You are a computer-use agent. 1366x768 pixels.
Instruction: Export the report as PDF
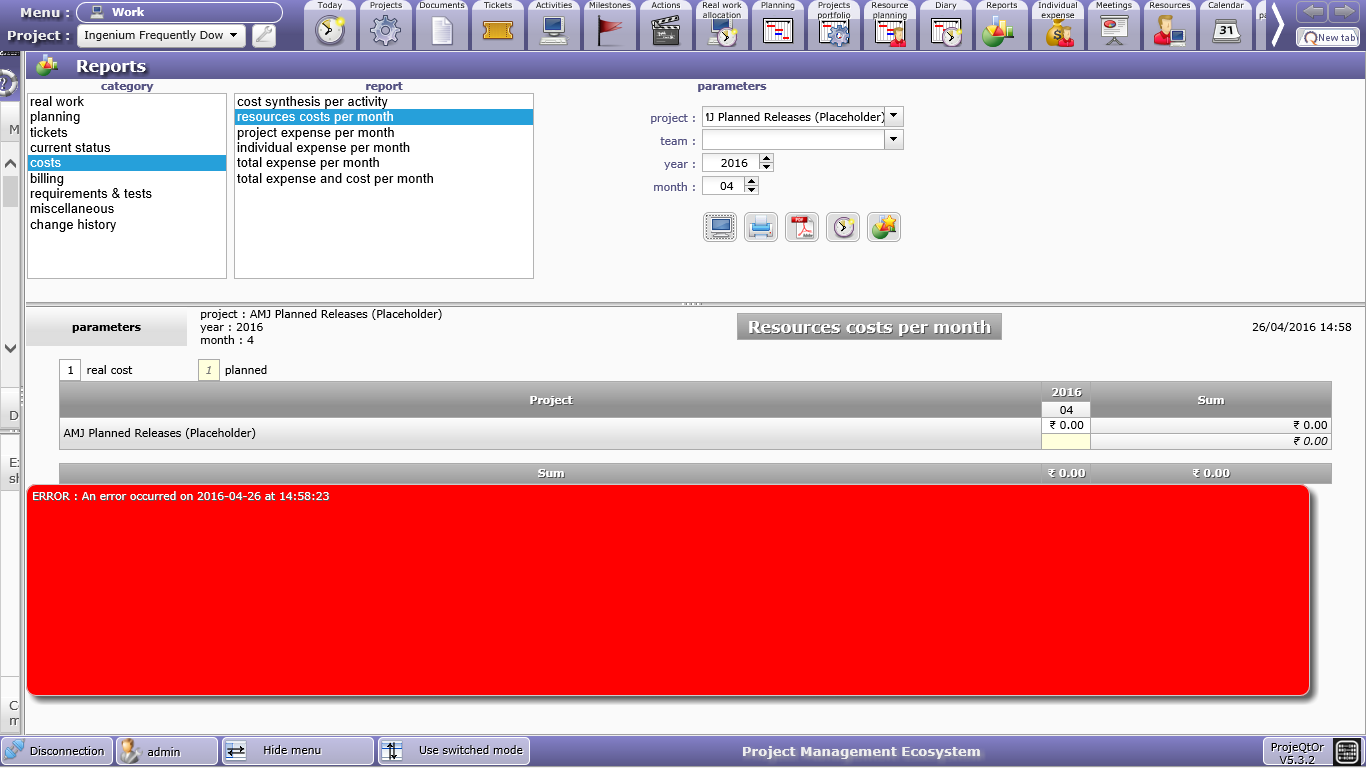coord(802,227)
